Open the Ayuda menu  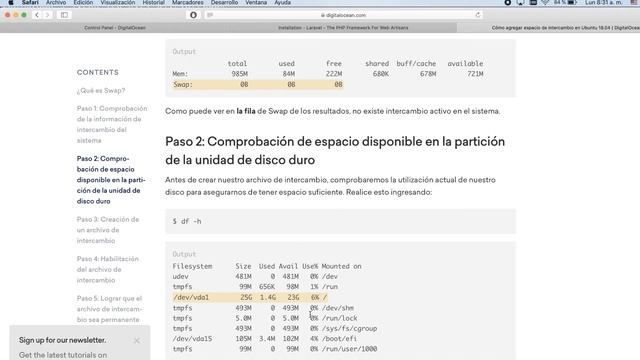pos(282,2)
